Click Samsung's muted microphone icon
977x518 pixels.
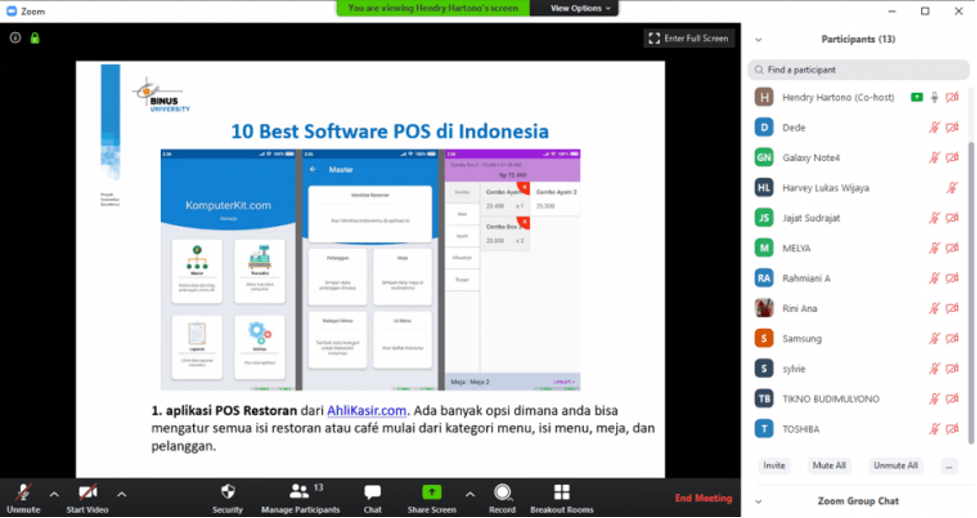(x=935, y=338)
